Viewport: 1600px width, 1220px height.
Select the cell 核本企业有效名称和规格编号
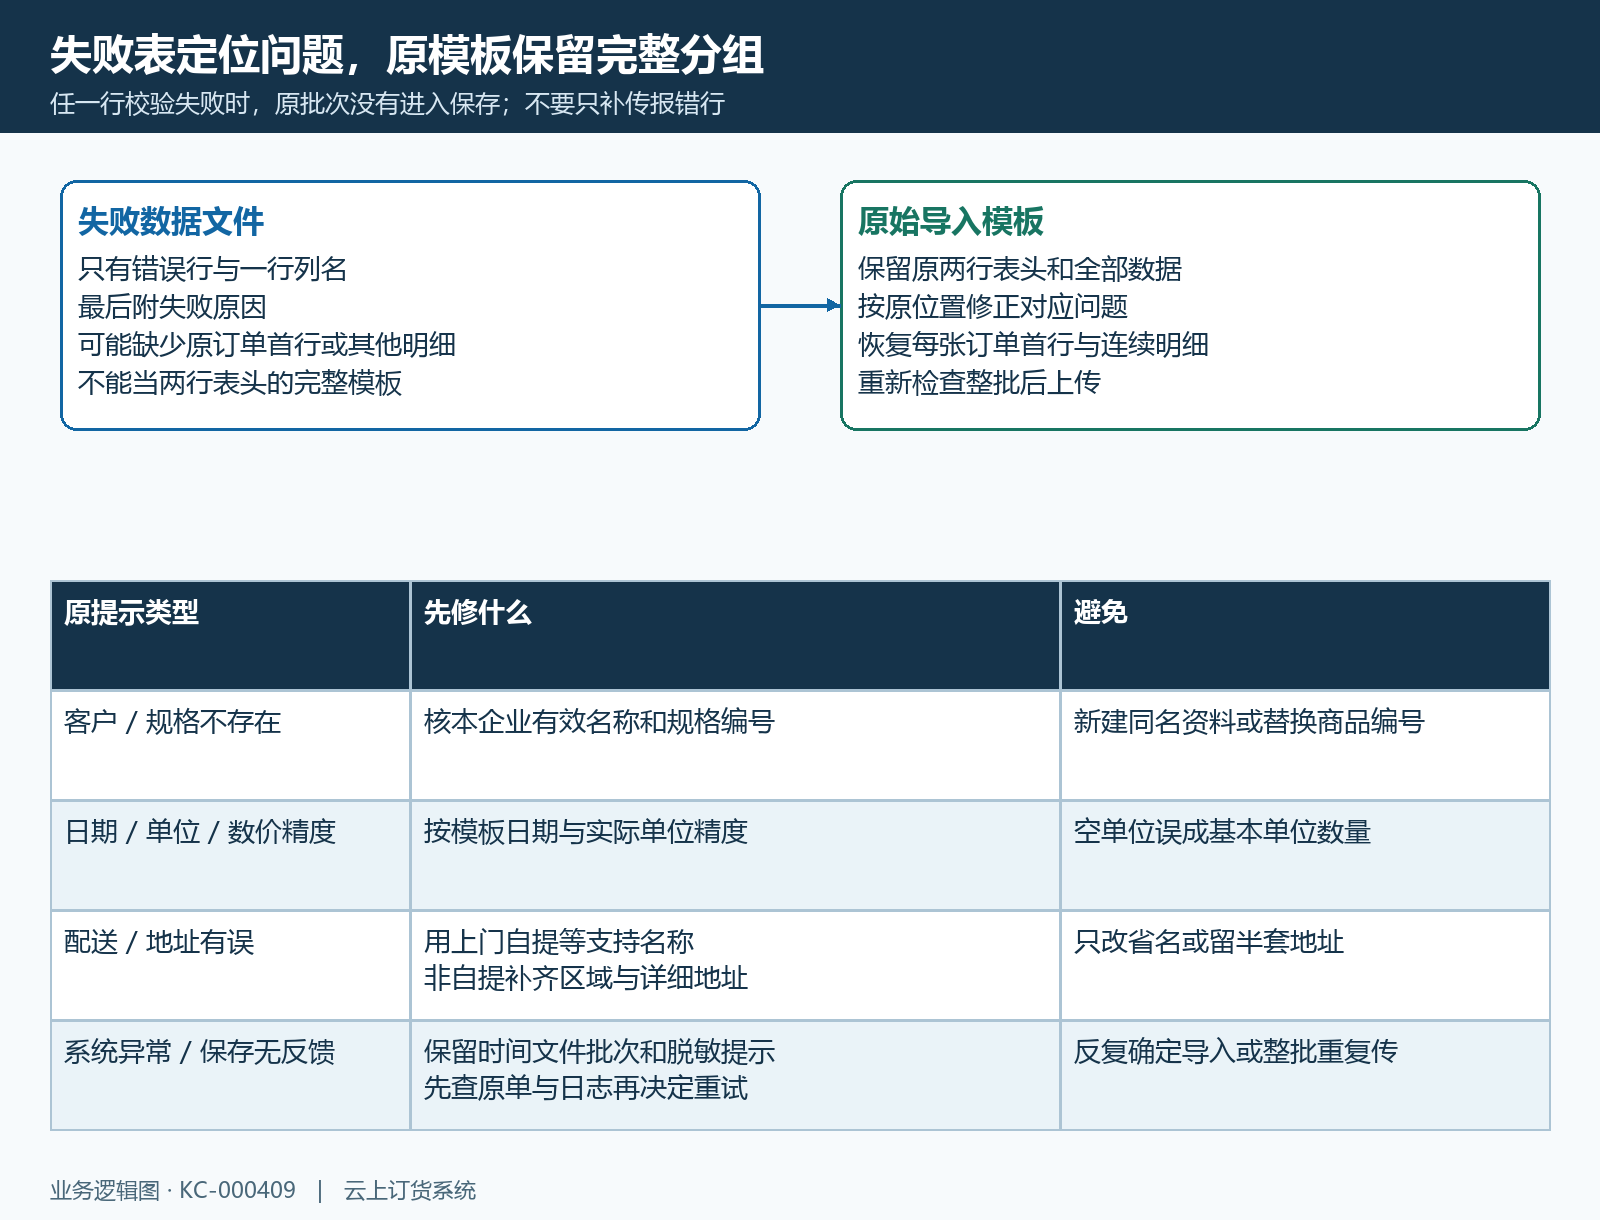pyautogui.click(x=735, y=745)
